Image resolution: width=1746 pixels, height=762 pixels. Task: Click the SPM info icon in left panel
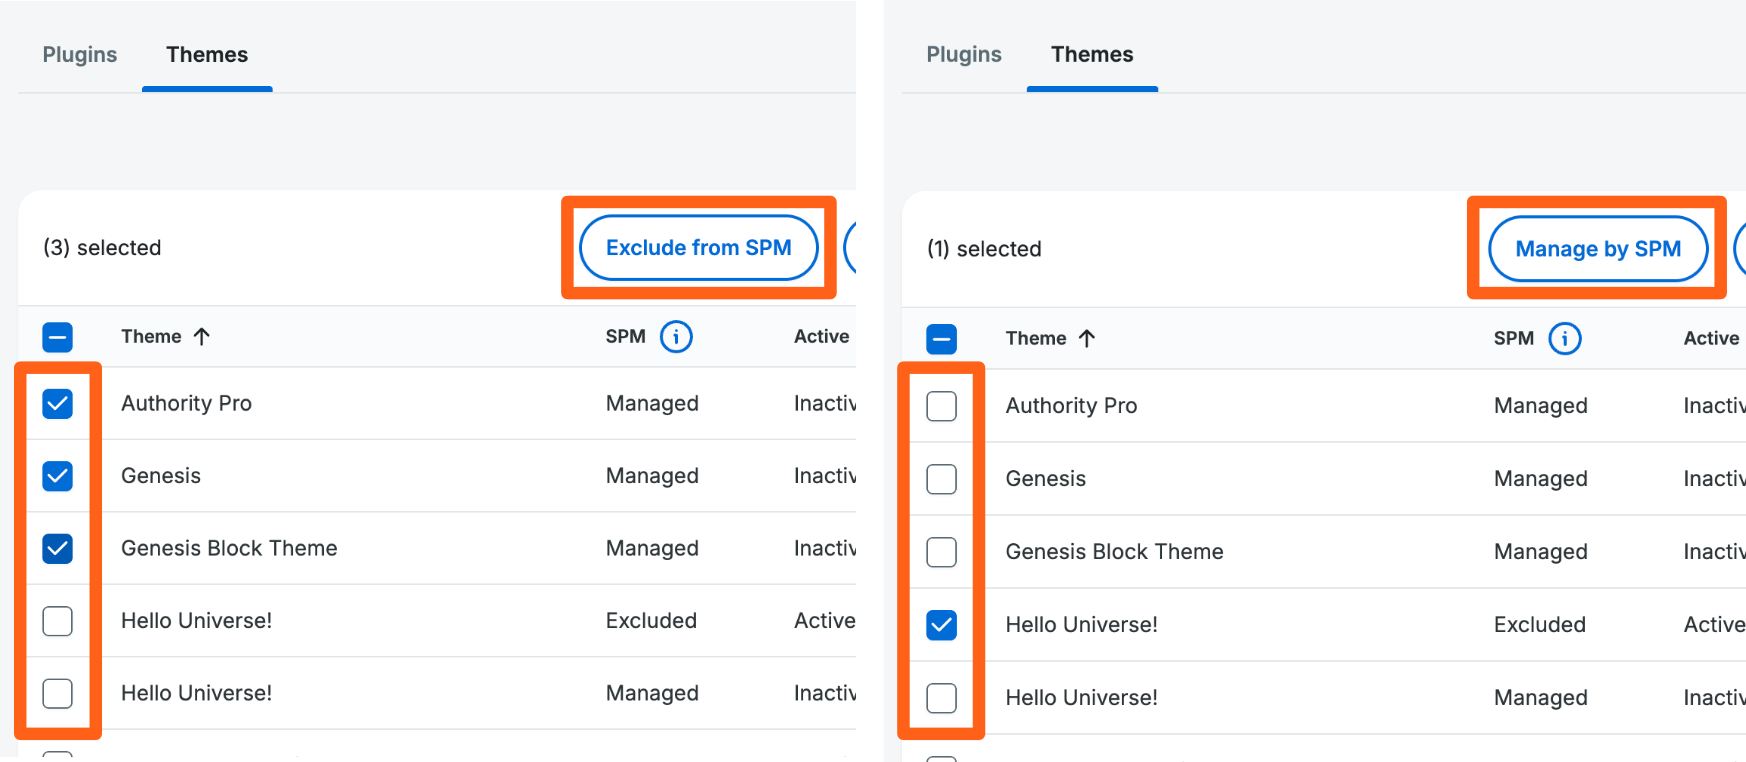[x=676, y=337]
